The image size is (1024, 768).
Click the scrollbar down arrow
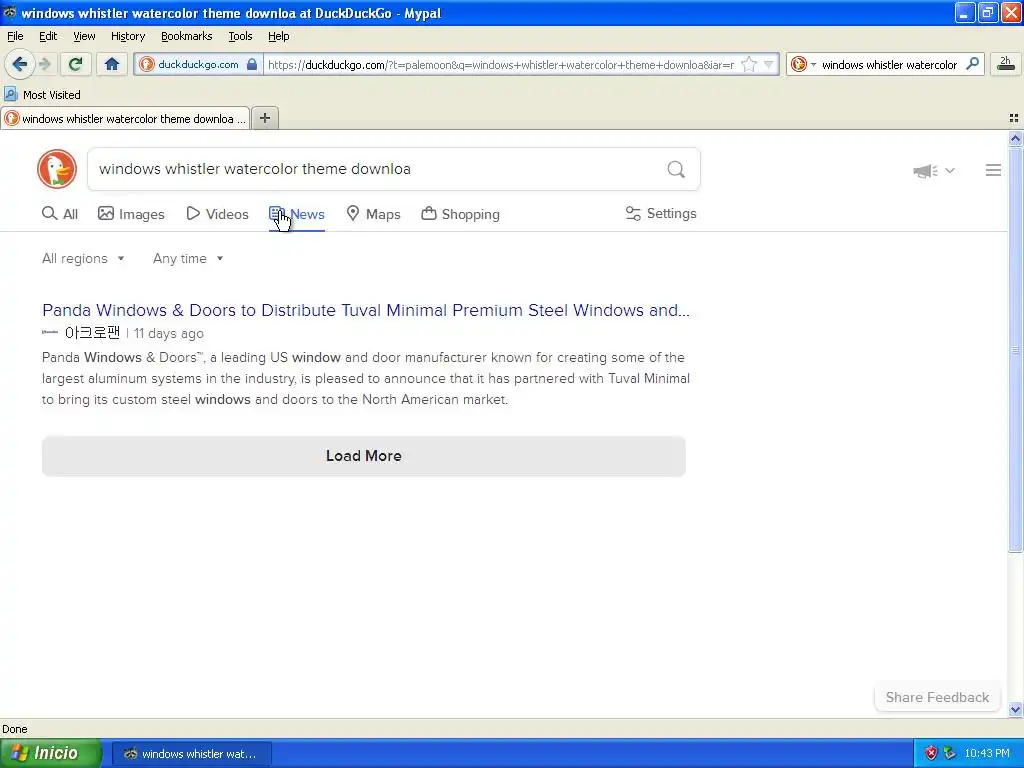point(1015,709)
